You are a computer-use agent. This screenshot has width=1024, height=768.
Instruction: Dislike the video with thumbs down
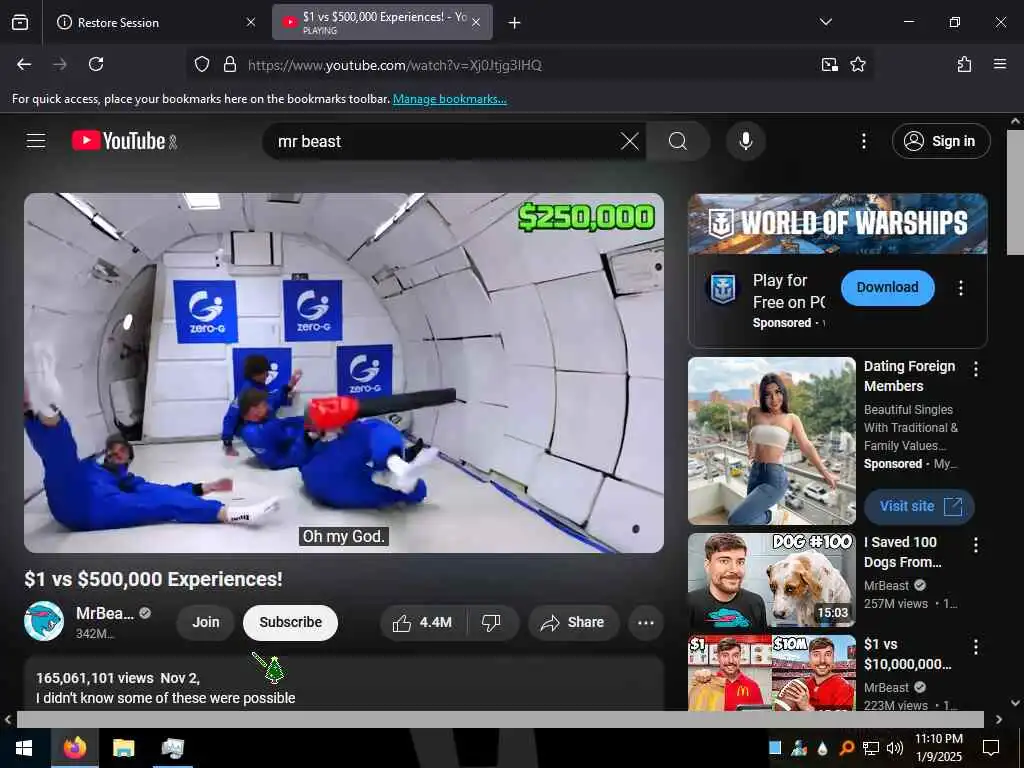point(492,623)
